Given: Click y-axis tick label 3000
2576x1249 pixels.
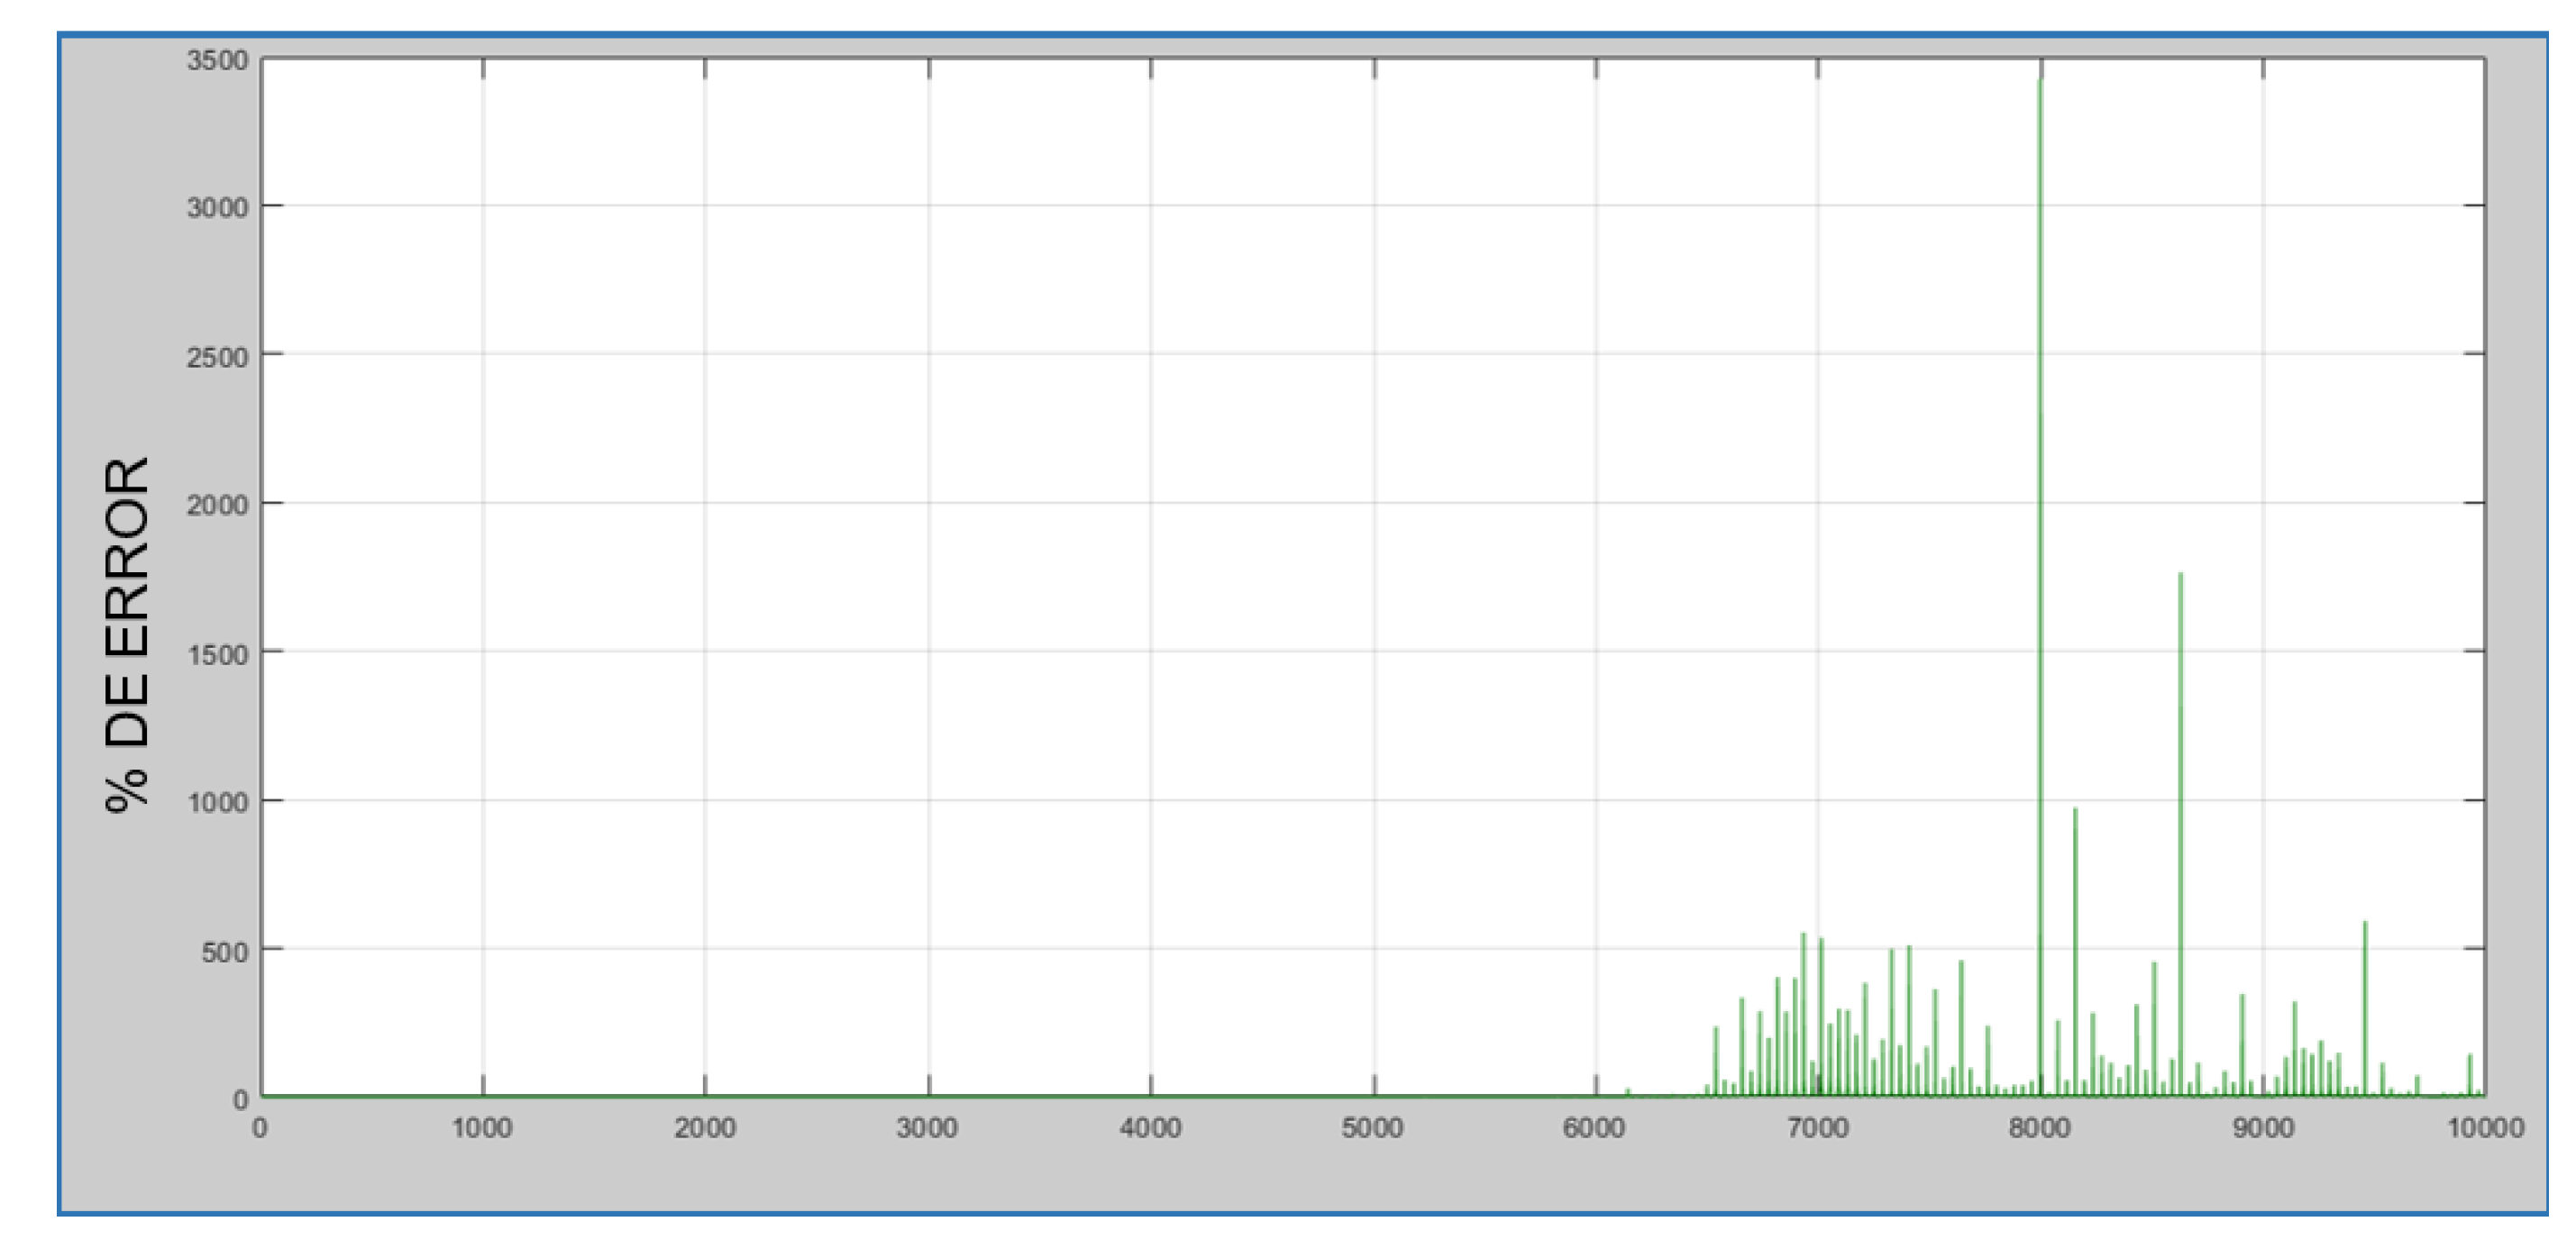Looking at the screenshot, I should [x=217, y=208].
